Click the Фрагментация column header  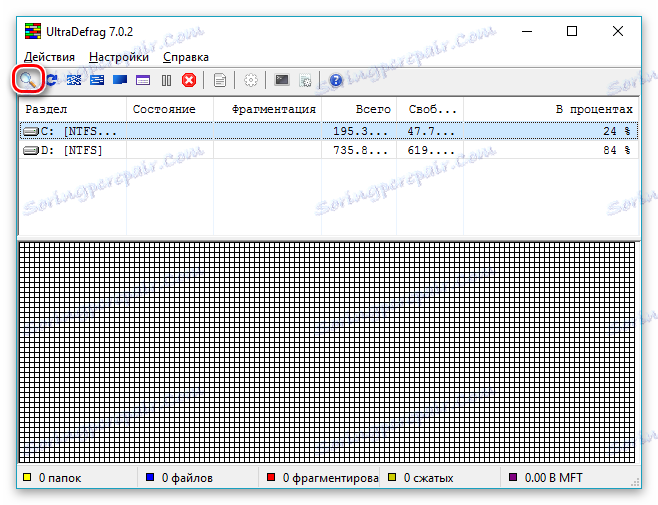[x=267, y=109]
